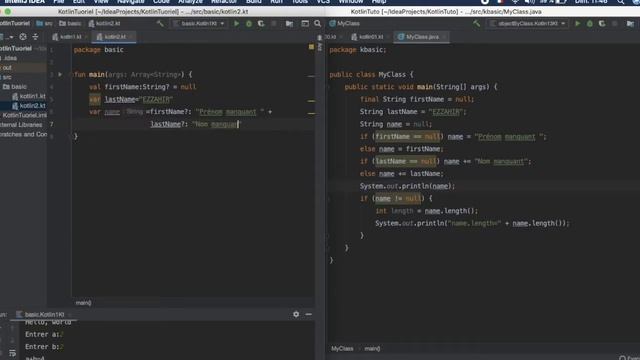Expand Scratches and Consoles node
Viewport: 640px width, 360px height.
pyautogui.click(x=24, y=134)
